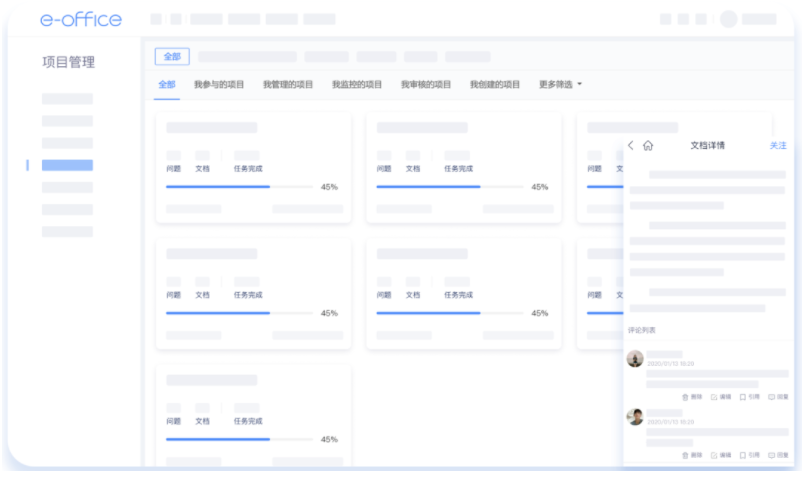
Task: Click the 关注 follow link
Action: (x=777, y=146)
